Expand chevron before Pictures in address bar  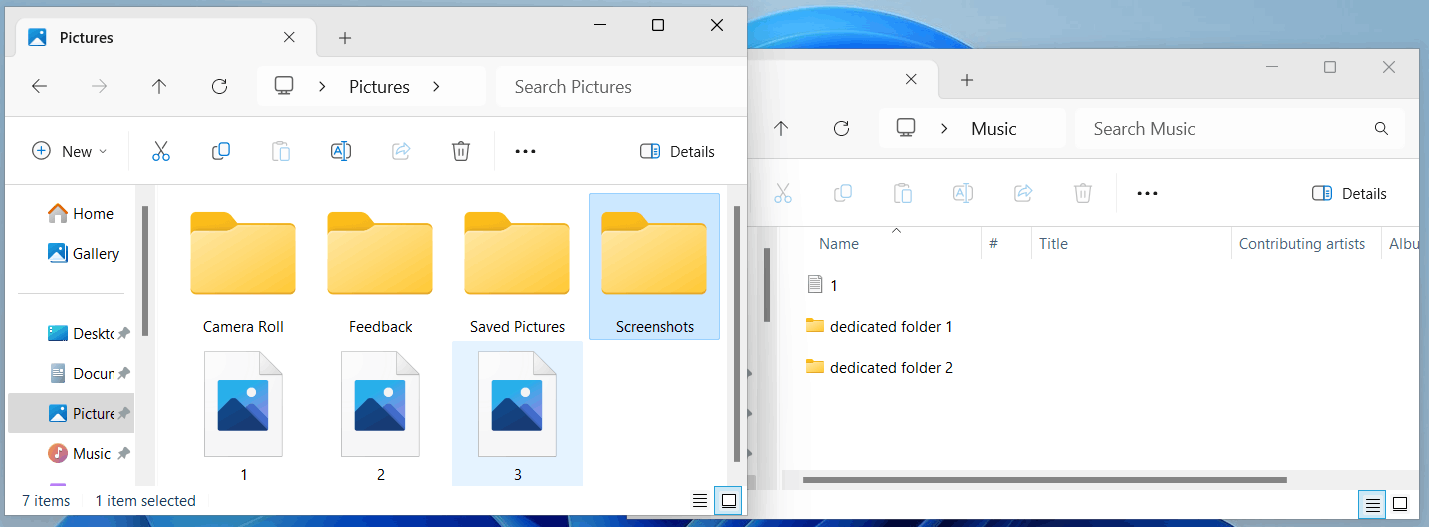tap(322, 87)
